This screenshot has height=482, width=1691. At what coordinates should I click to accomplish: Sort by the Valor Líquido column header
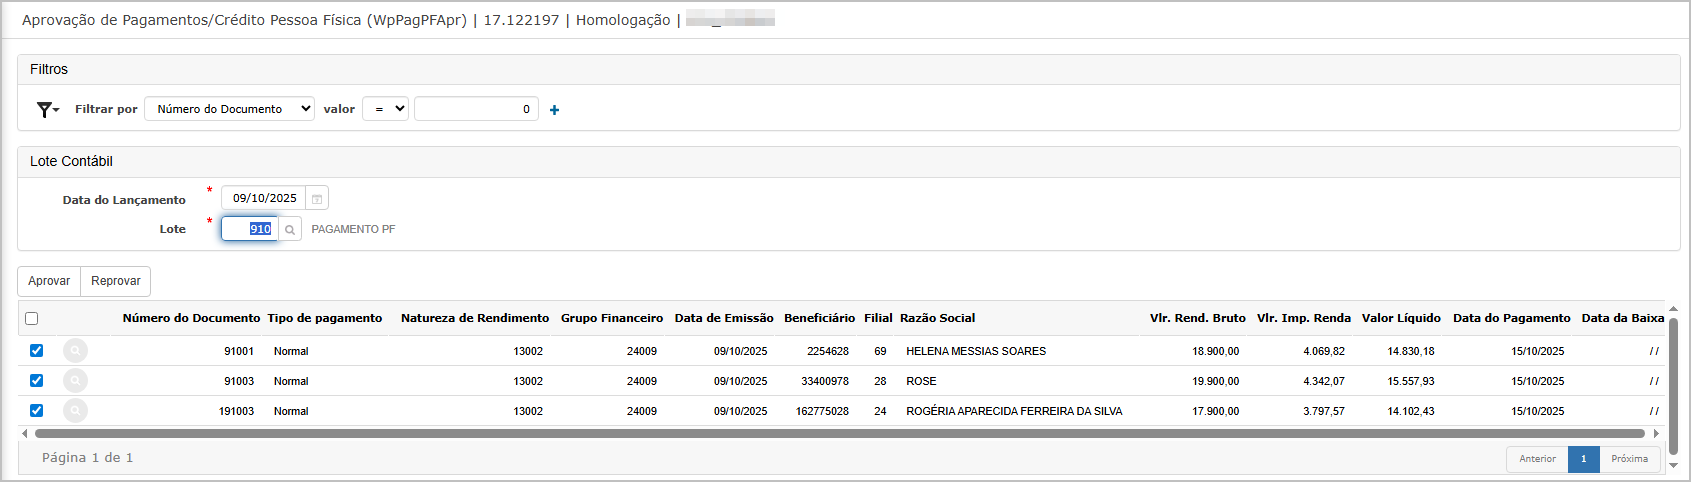pos(1400,318)
